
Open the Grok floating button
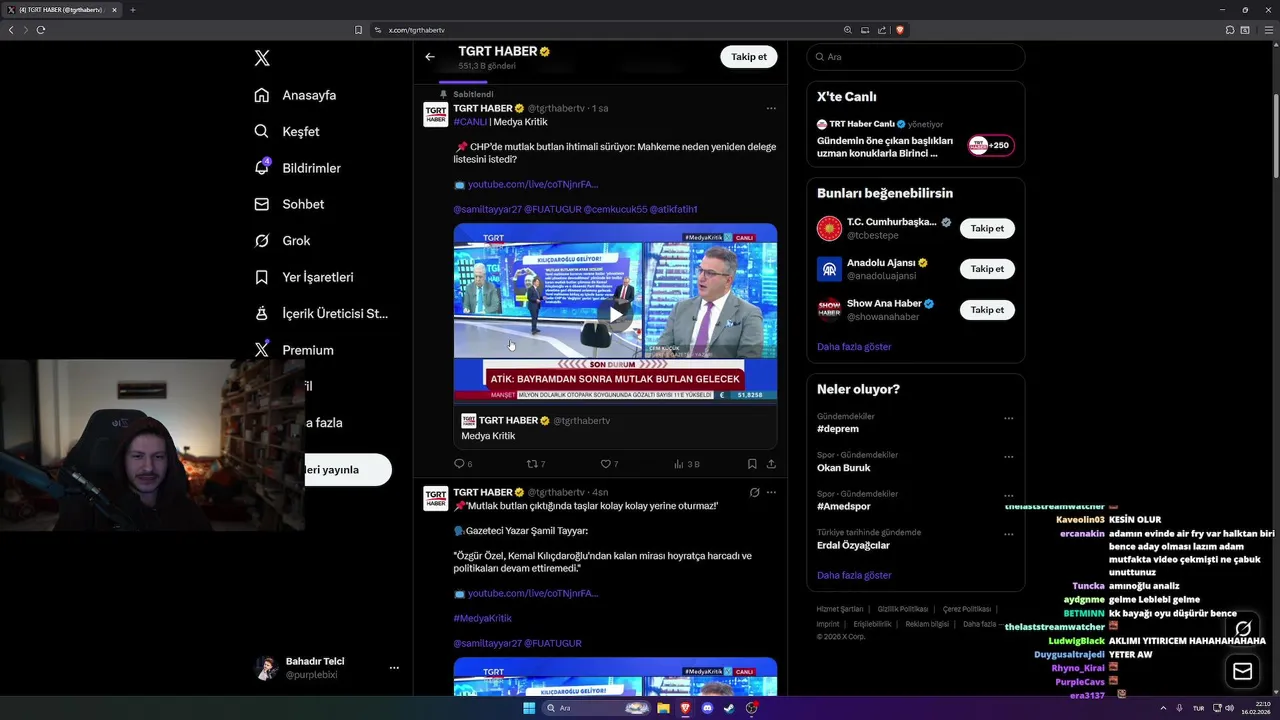pyautogui.click(x=1243, y=629)
